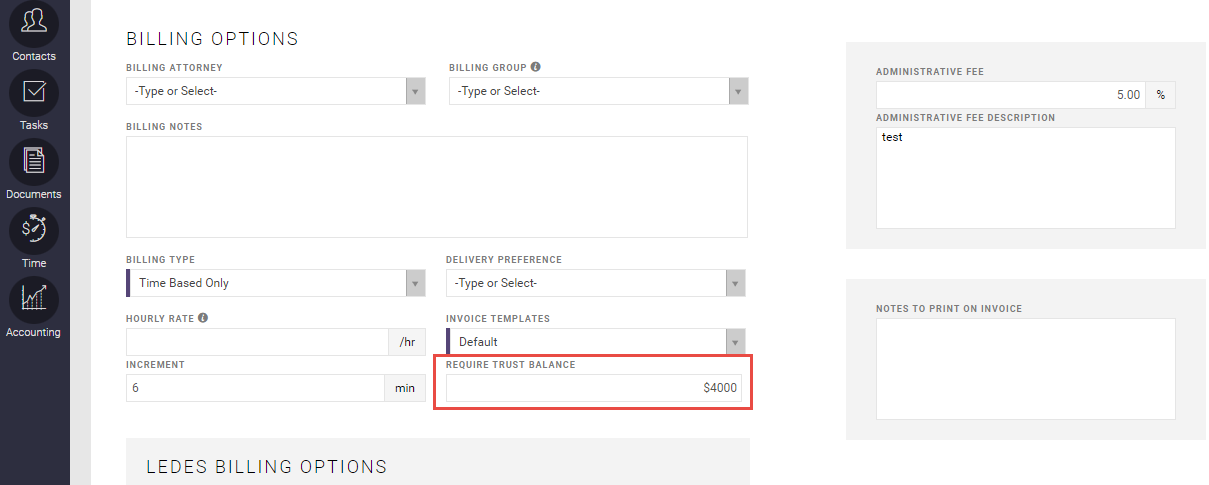Viewport: 1209px width, 485px height.
Task: Click the Billing Group info icon
Action: pos(536,67)
